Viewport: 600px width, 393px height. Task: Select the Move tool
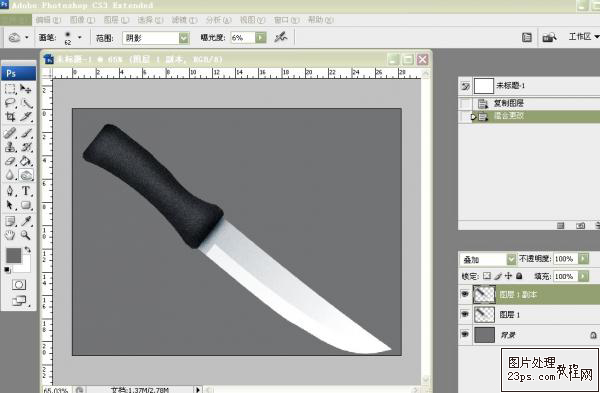click(x=26, y=89)
